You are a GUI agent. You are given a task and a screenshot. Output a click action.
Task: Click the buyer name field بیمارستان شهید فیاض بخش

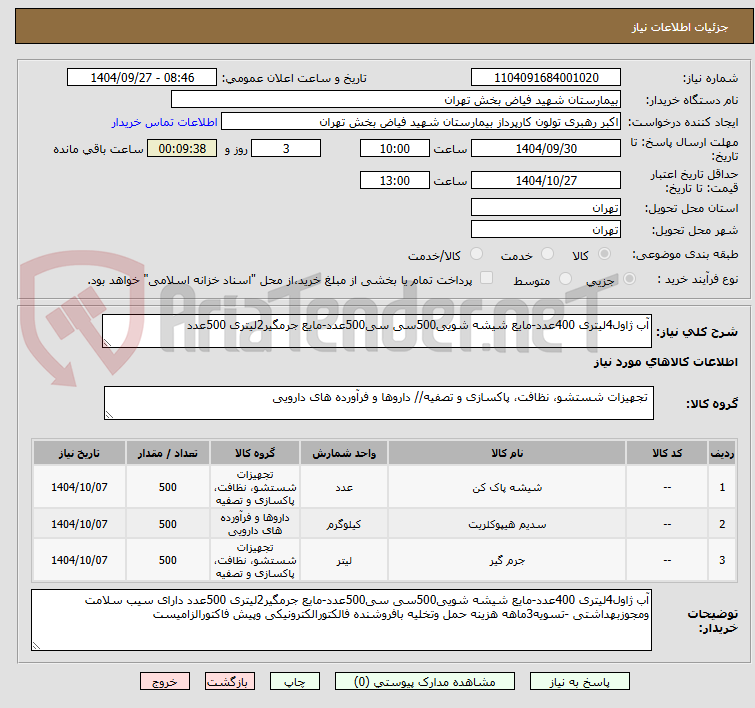396,100
